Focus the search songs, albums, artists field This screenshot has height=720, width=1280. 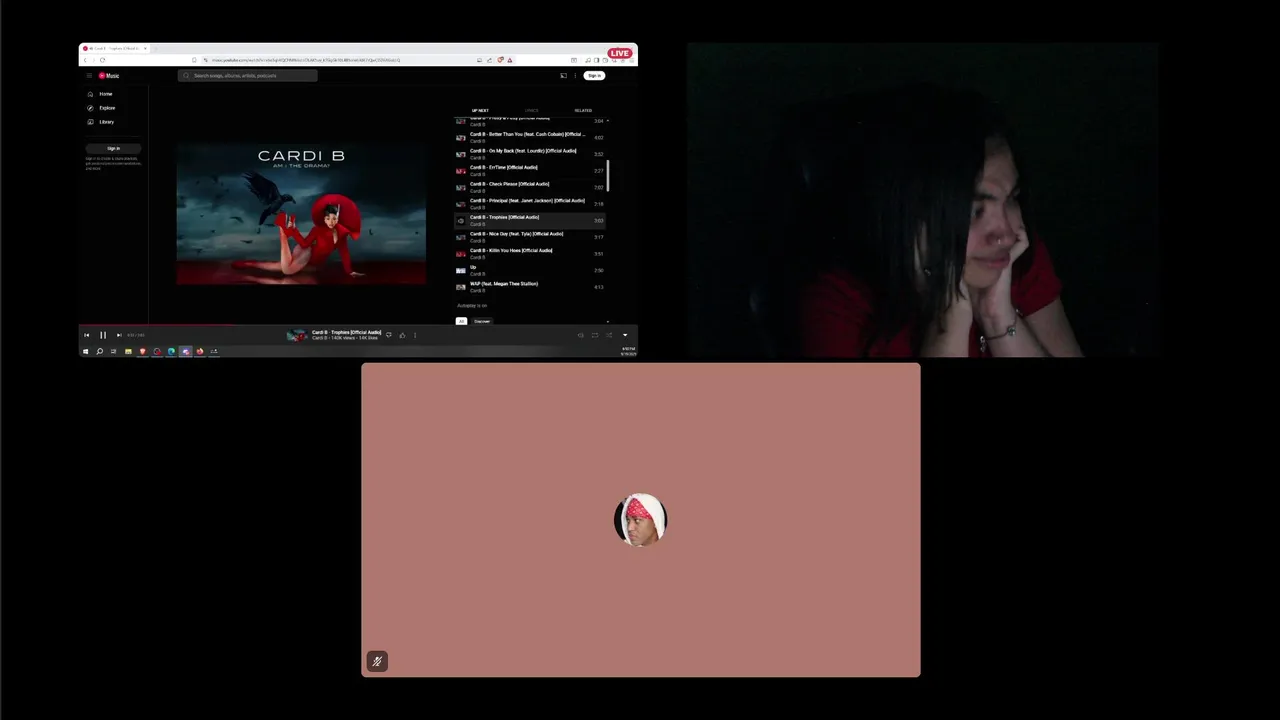248,76
